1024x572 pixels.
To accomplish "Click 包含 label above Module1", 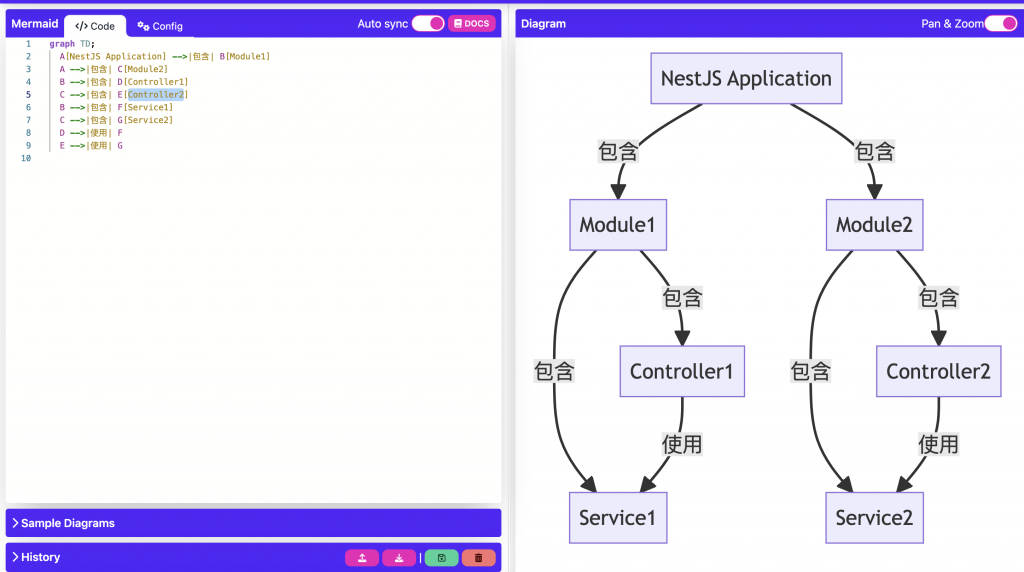I will [x=618, y=151].
